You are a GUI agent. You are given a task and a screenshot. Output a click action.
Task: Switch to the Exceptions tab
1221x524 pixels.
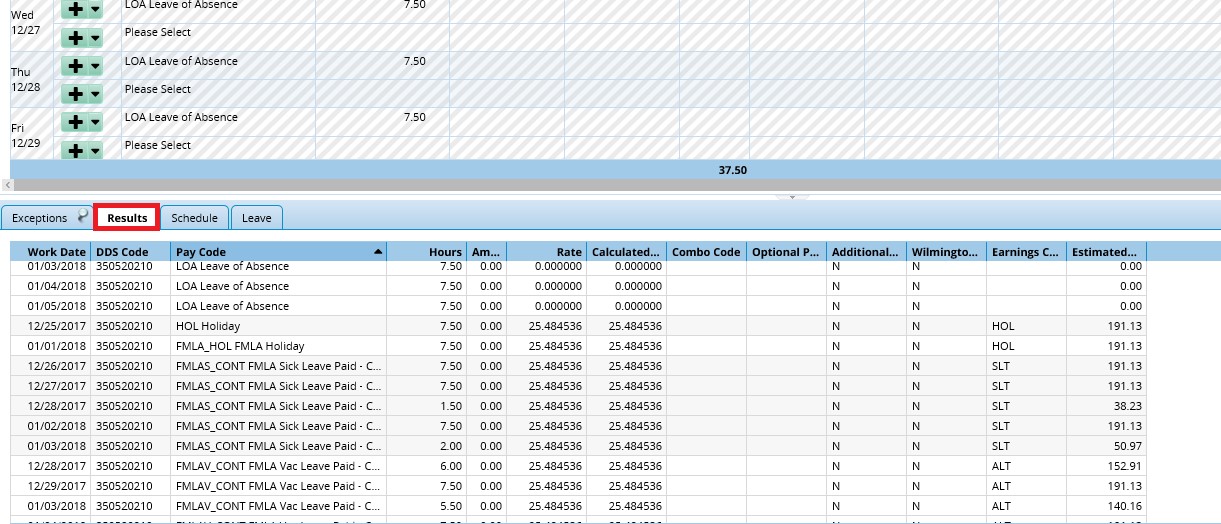click(x=39, y=218)
